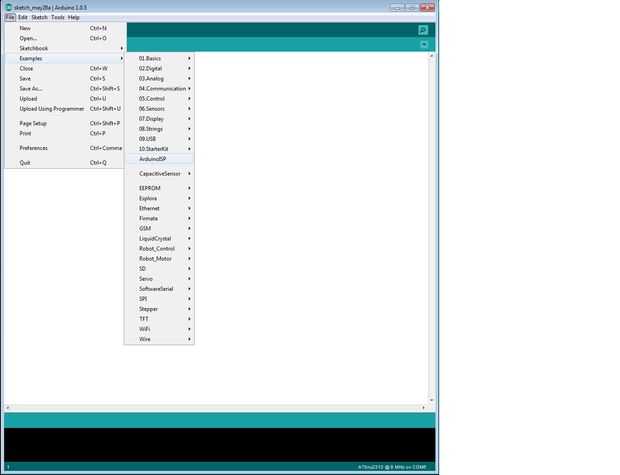Open the Serial Monitor magnifier icon
Screen dimensions: 620x475
[x=423, y=30]
